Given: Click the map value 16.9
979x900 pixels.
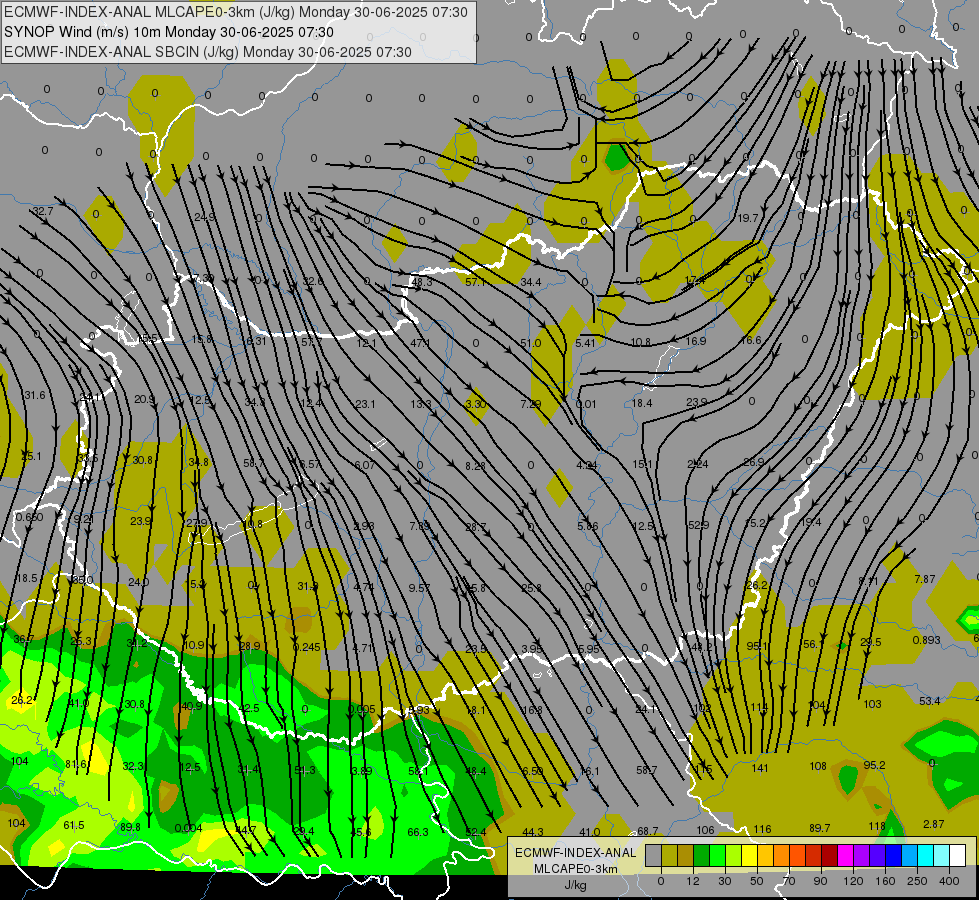Looking at the screenshot, I should point(696,341).
